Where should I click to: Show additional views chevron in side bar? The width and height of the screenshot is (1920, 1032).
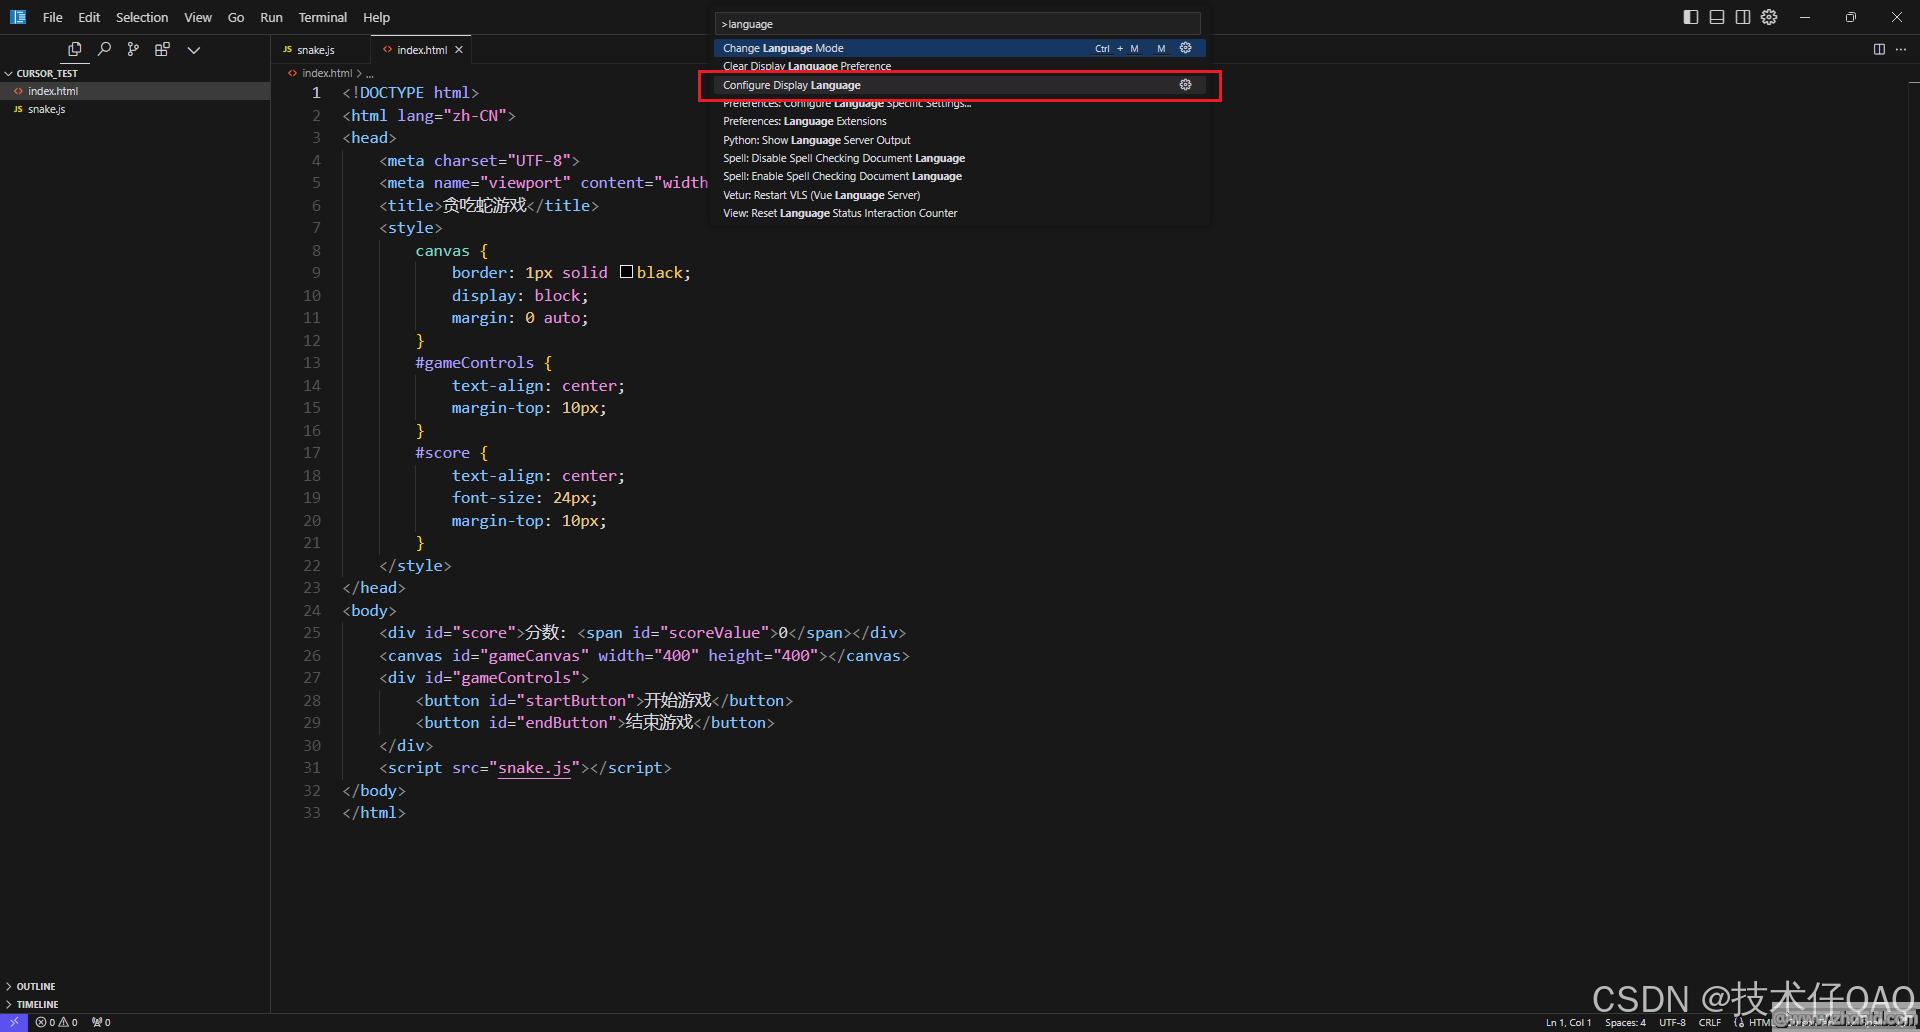tap(194, 49)
